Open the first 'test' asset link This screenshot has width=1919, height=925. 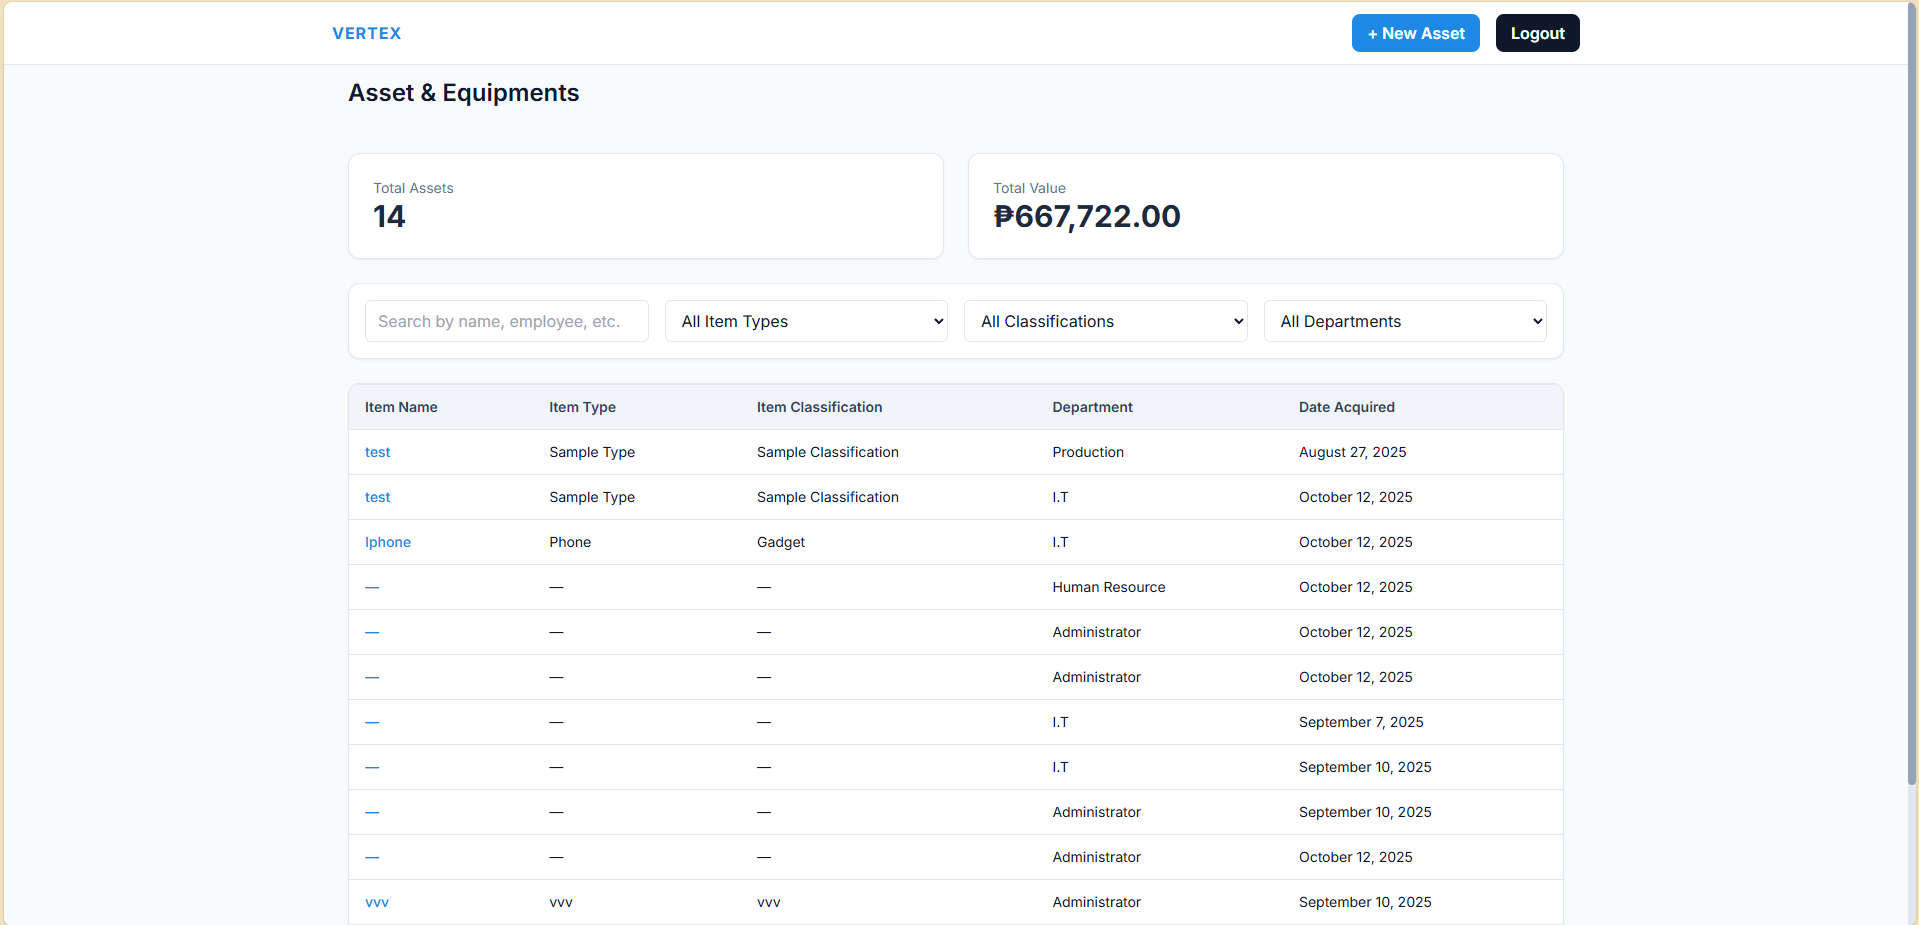click(377, 452)
